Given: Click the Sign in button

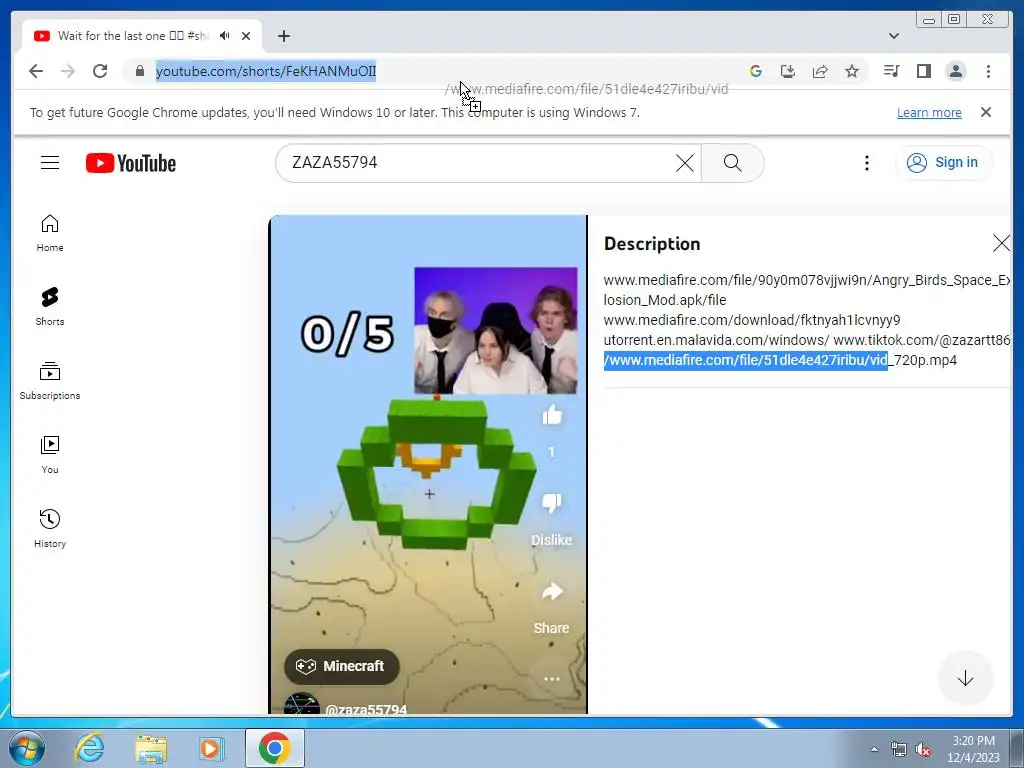Looking at the screenshot, I should coord(944,163).
